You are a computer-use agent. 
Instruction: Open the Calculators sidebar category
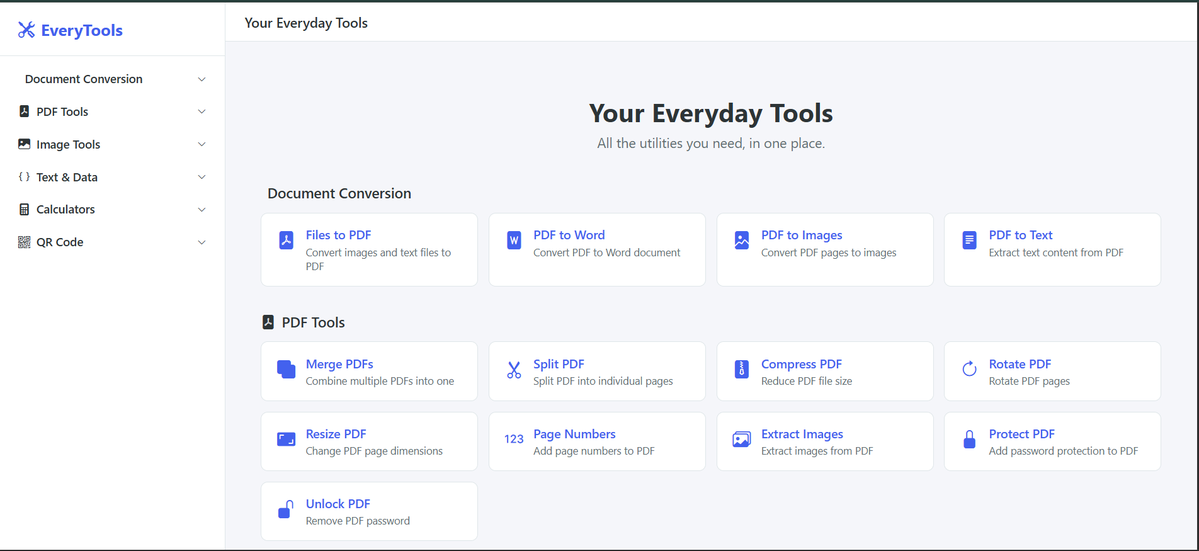[x=112, y=209]
